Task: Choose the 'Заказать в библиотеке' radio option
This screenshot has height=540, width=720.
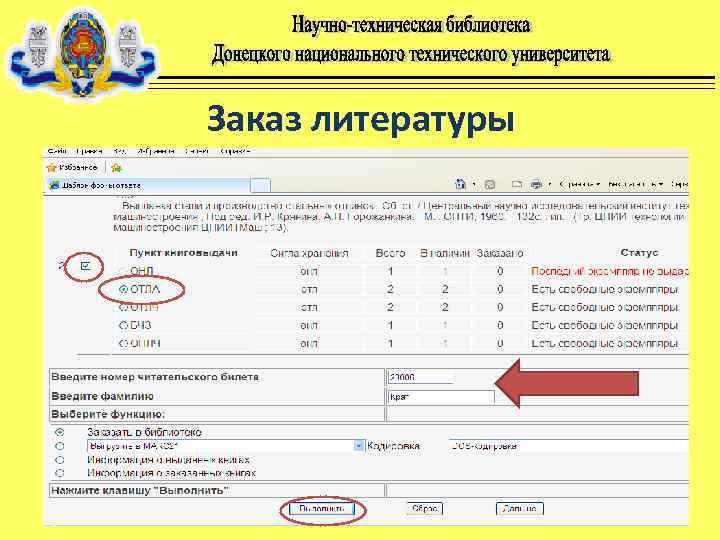Action: click(x=60, y=433)
